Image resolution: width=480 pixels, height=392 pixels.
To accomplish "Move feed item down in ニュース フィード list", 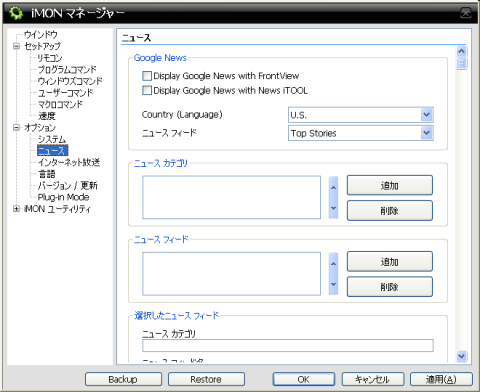I will click(x=333, y=284).
